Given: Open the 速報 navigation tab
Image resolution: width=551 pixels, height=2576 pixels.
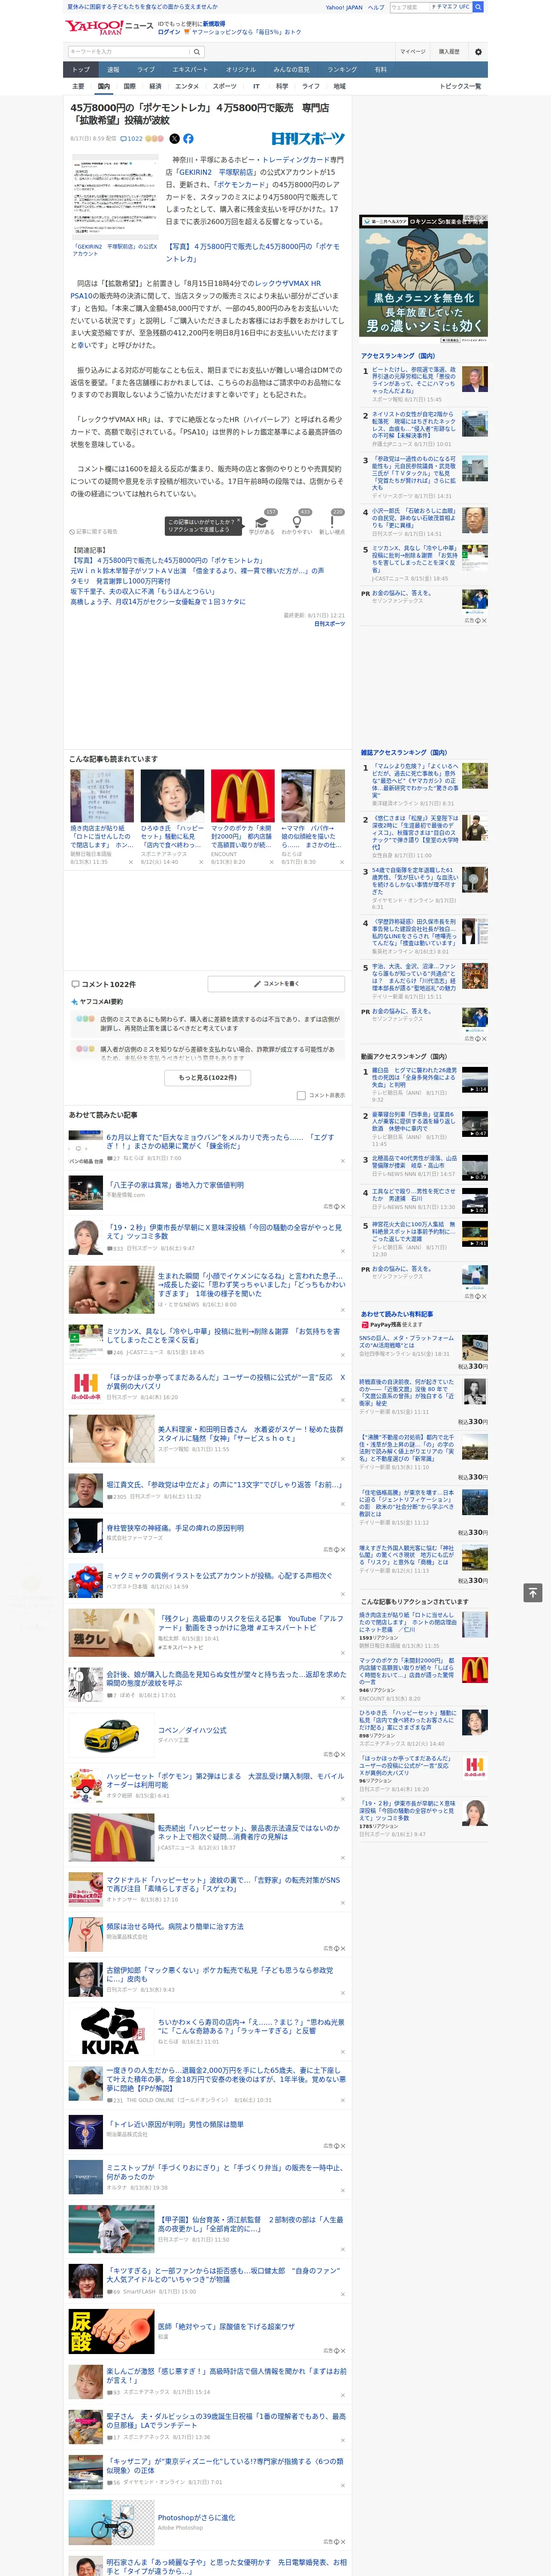Looking at the screenshot, I should [113, 70].
